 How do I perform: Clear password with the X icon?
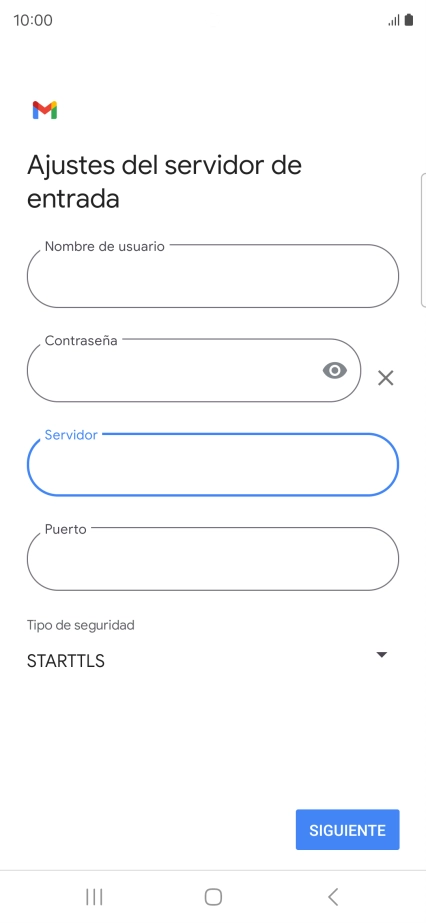(385, 378)
